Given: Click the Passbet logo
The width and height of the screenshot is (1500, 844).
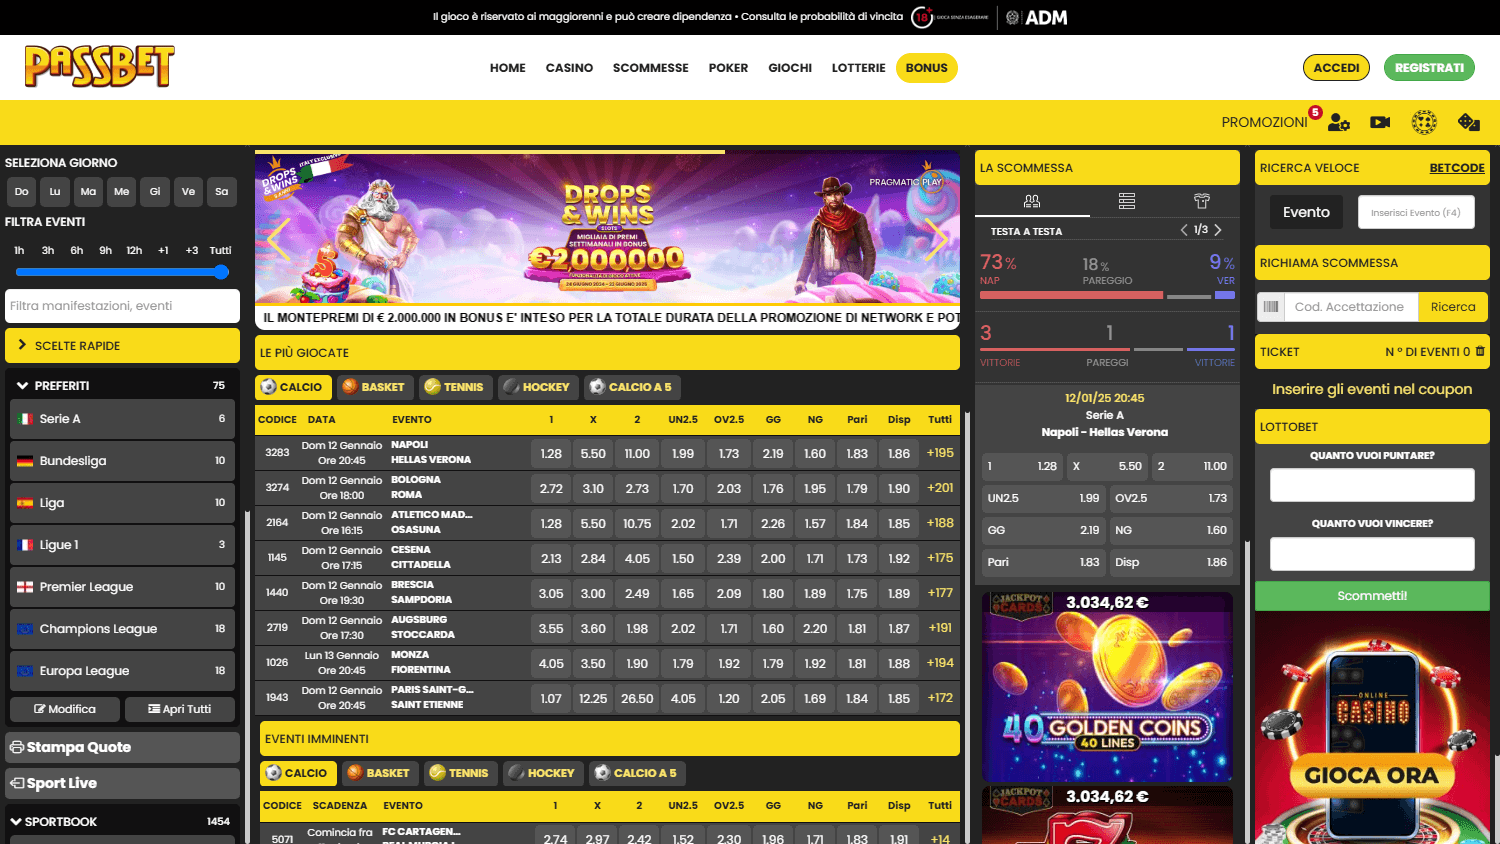Looking at the screenshot, I should [99, 66].
